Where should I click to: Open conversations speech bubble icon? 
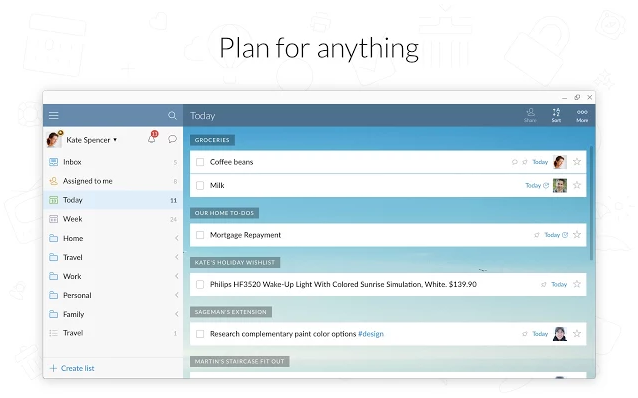coord(173,139)
